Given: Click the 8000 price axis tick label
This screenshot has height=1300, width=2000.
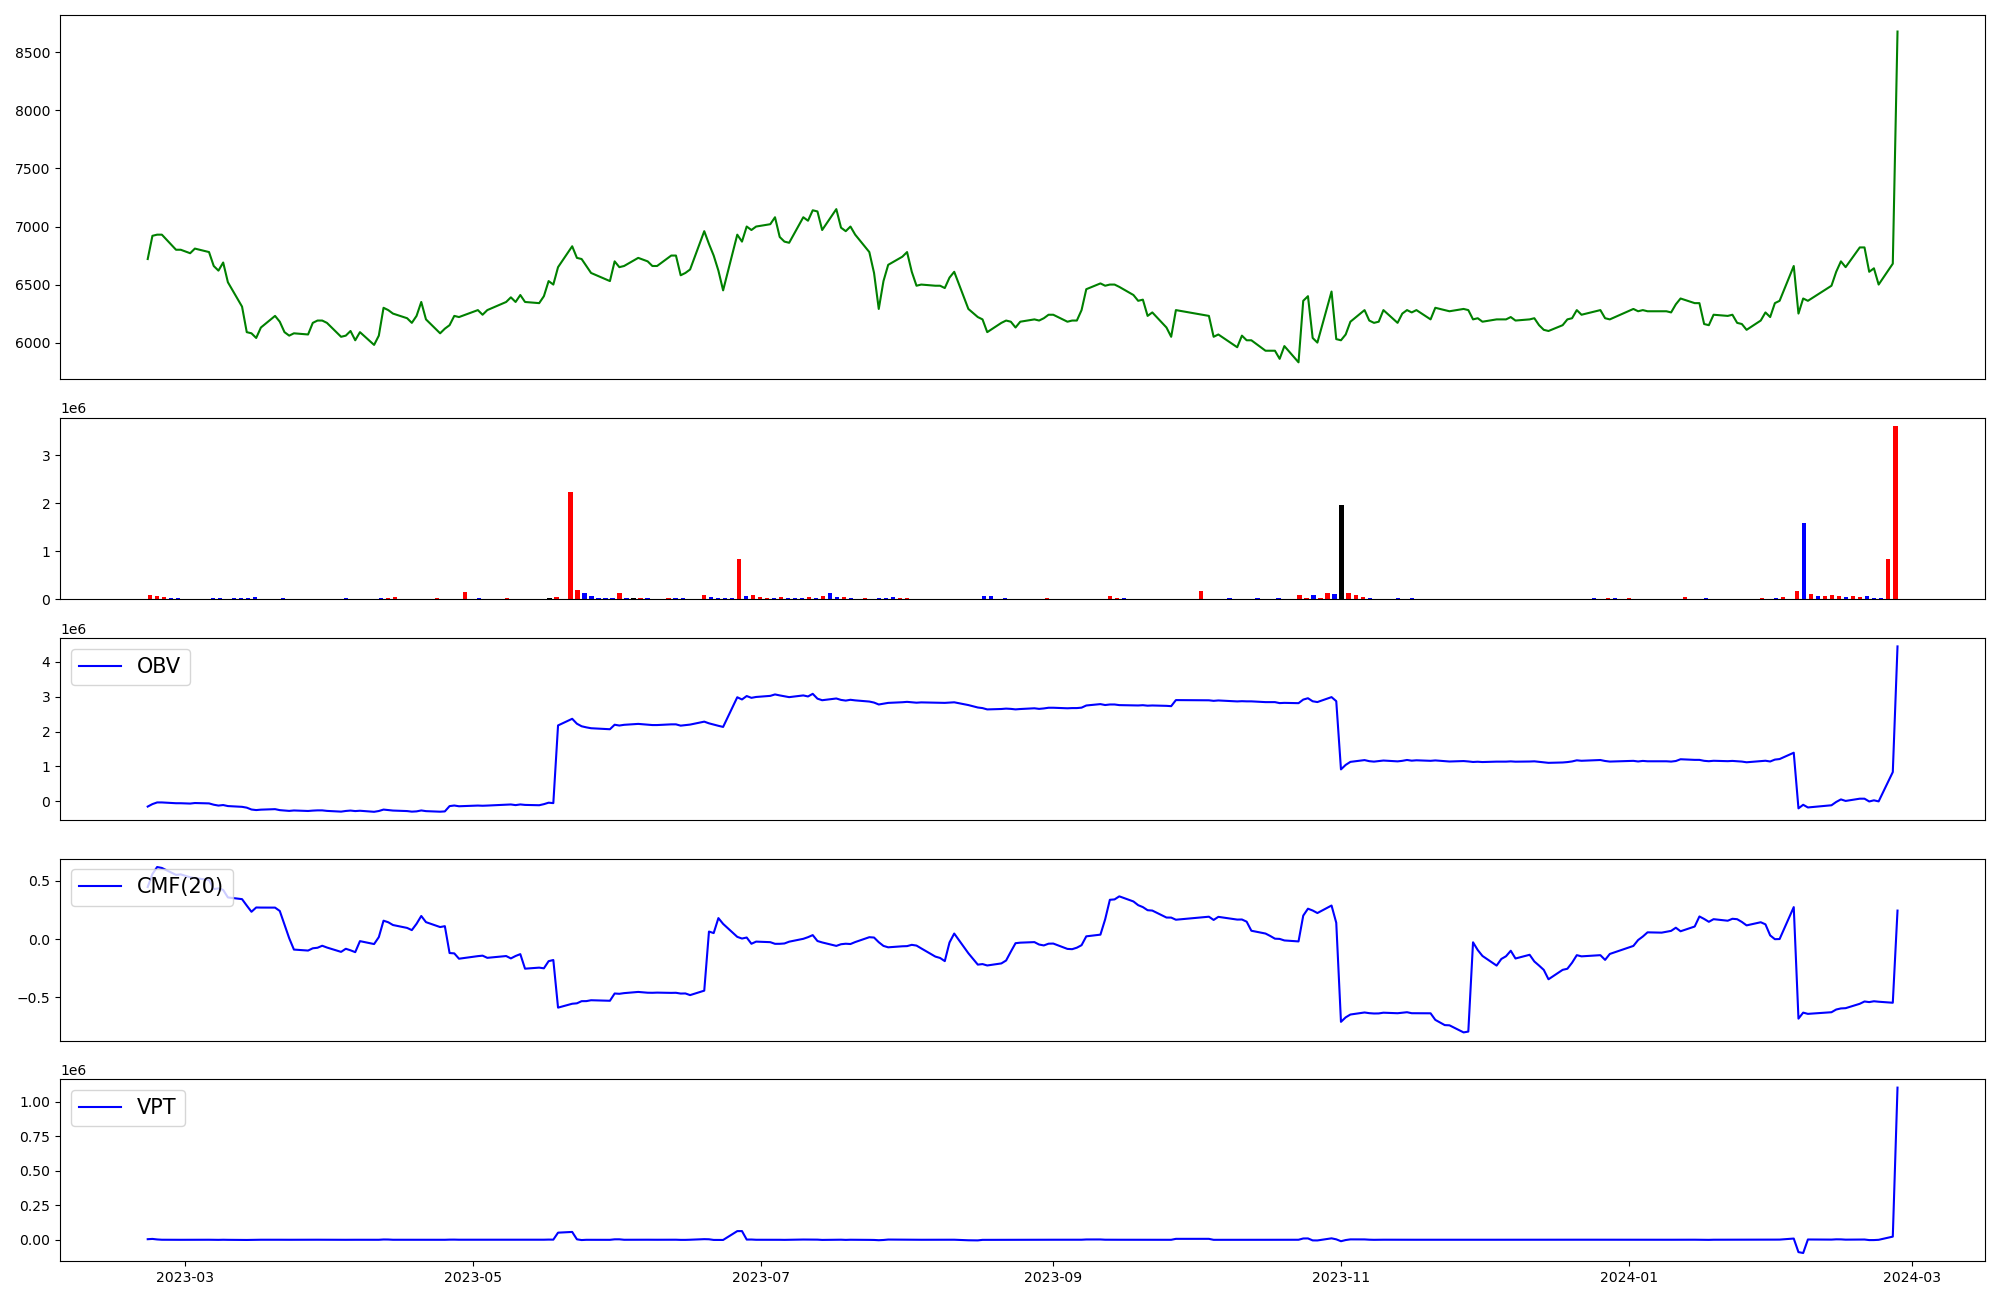Looking at the screenshot, I should tap(32, 111).
